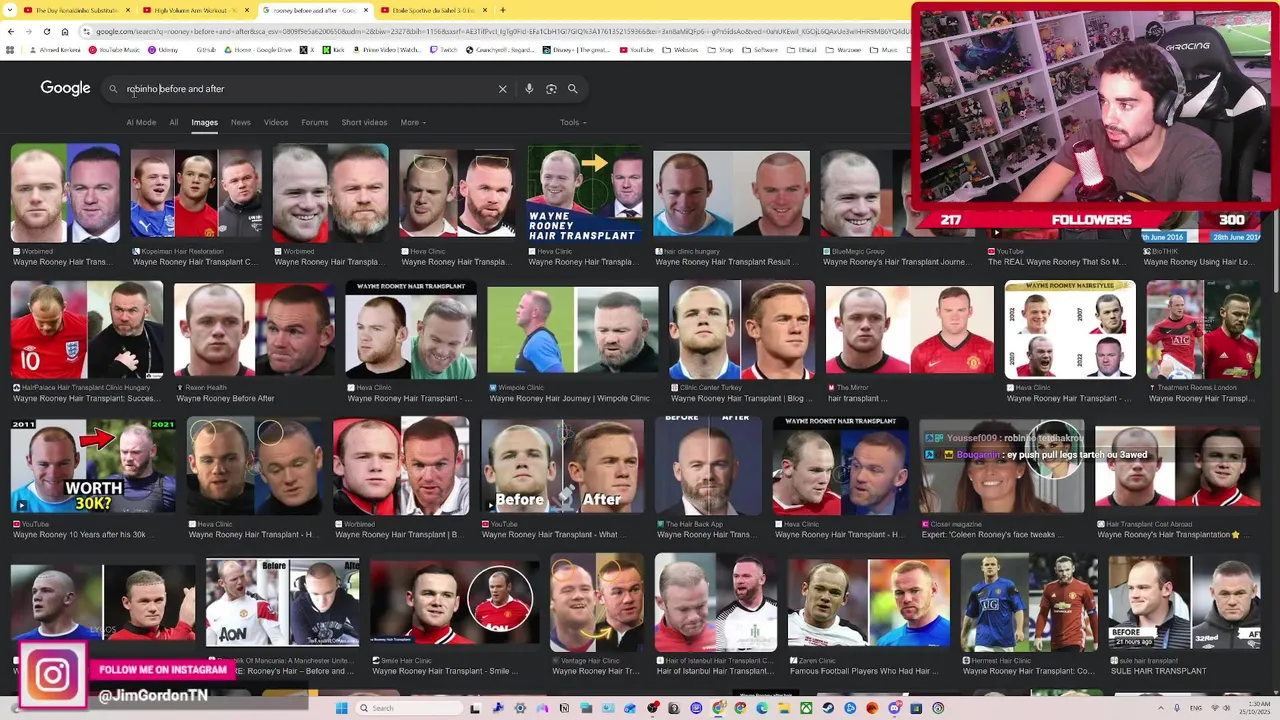Image resolution: width=1280 pixels, height=720 pixels.
Task: Switch to the All results tab
Action: pyautogui.click(x=173, y=122)
